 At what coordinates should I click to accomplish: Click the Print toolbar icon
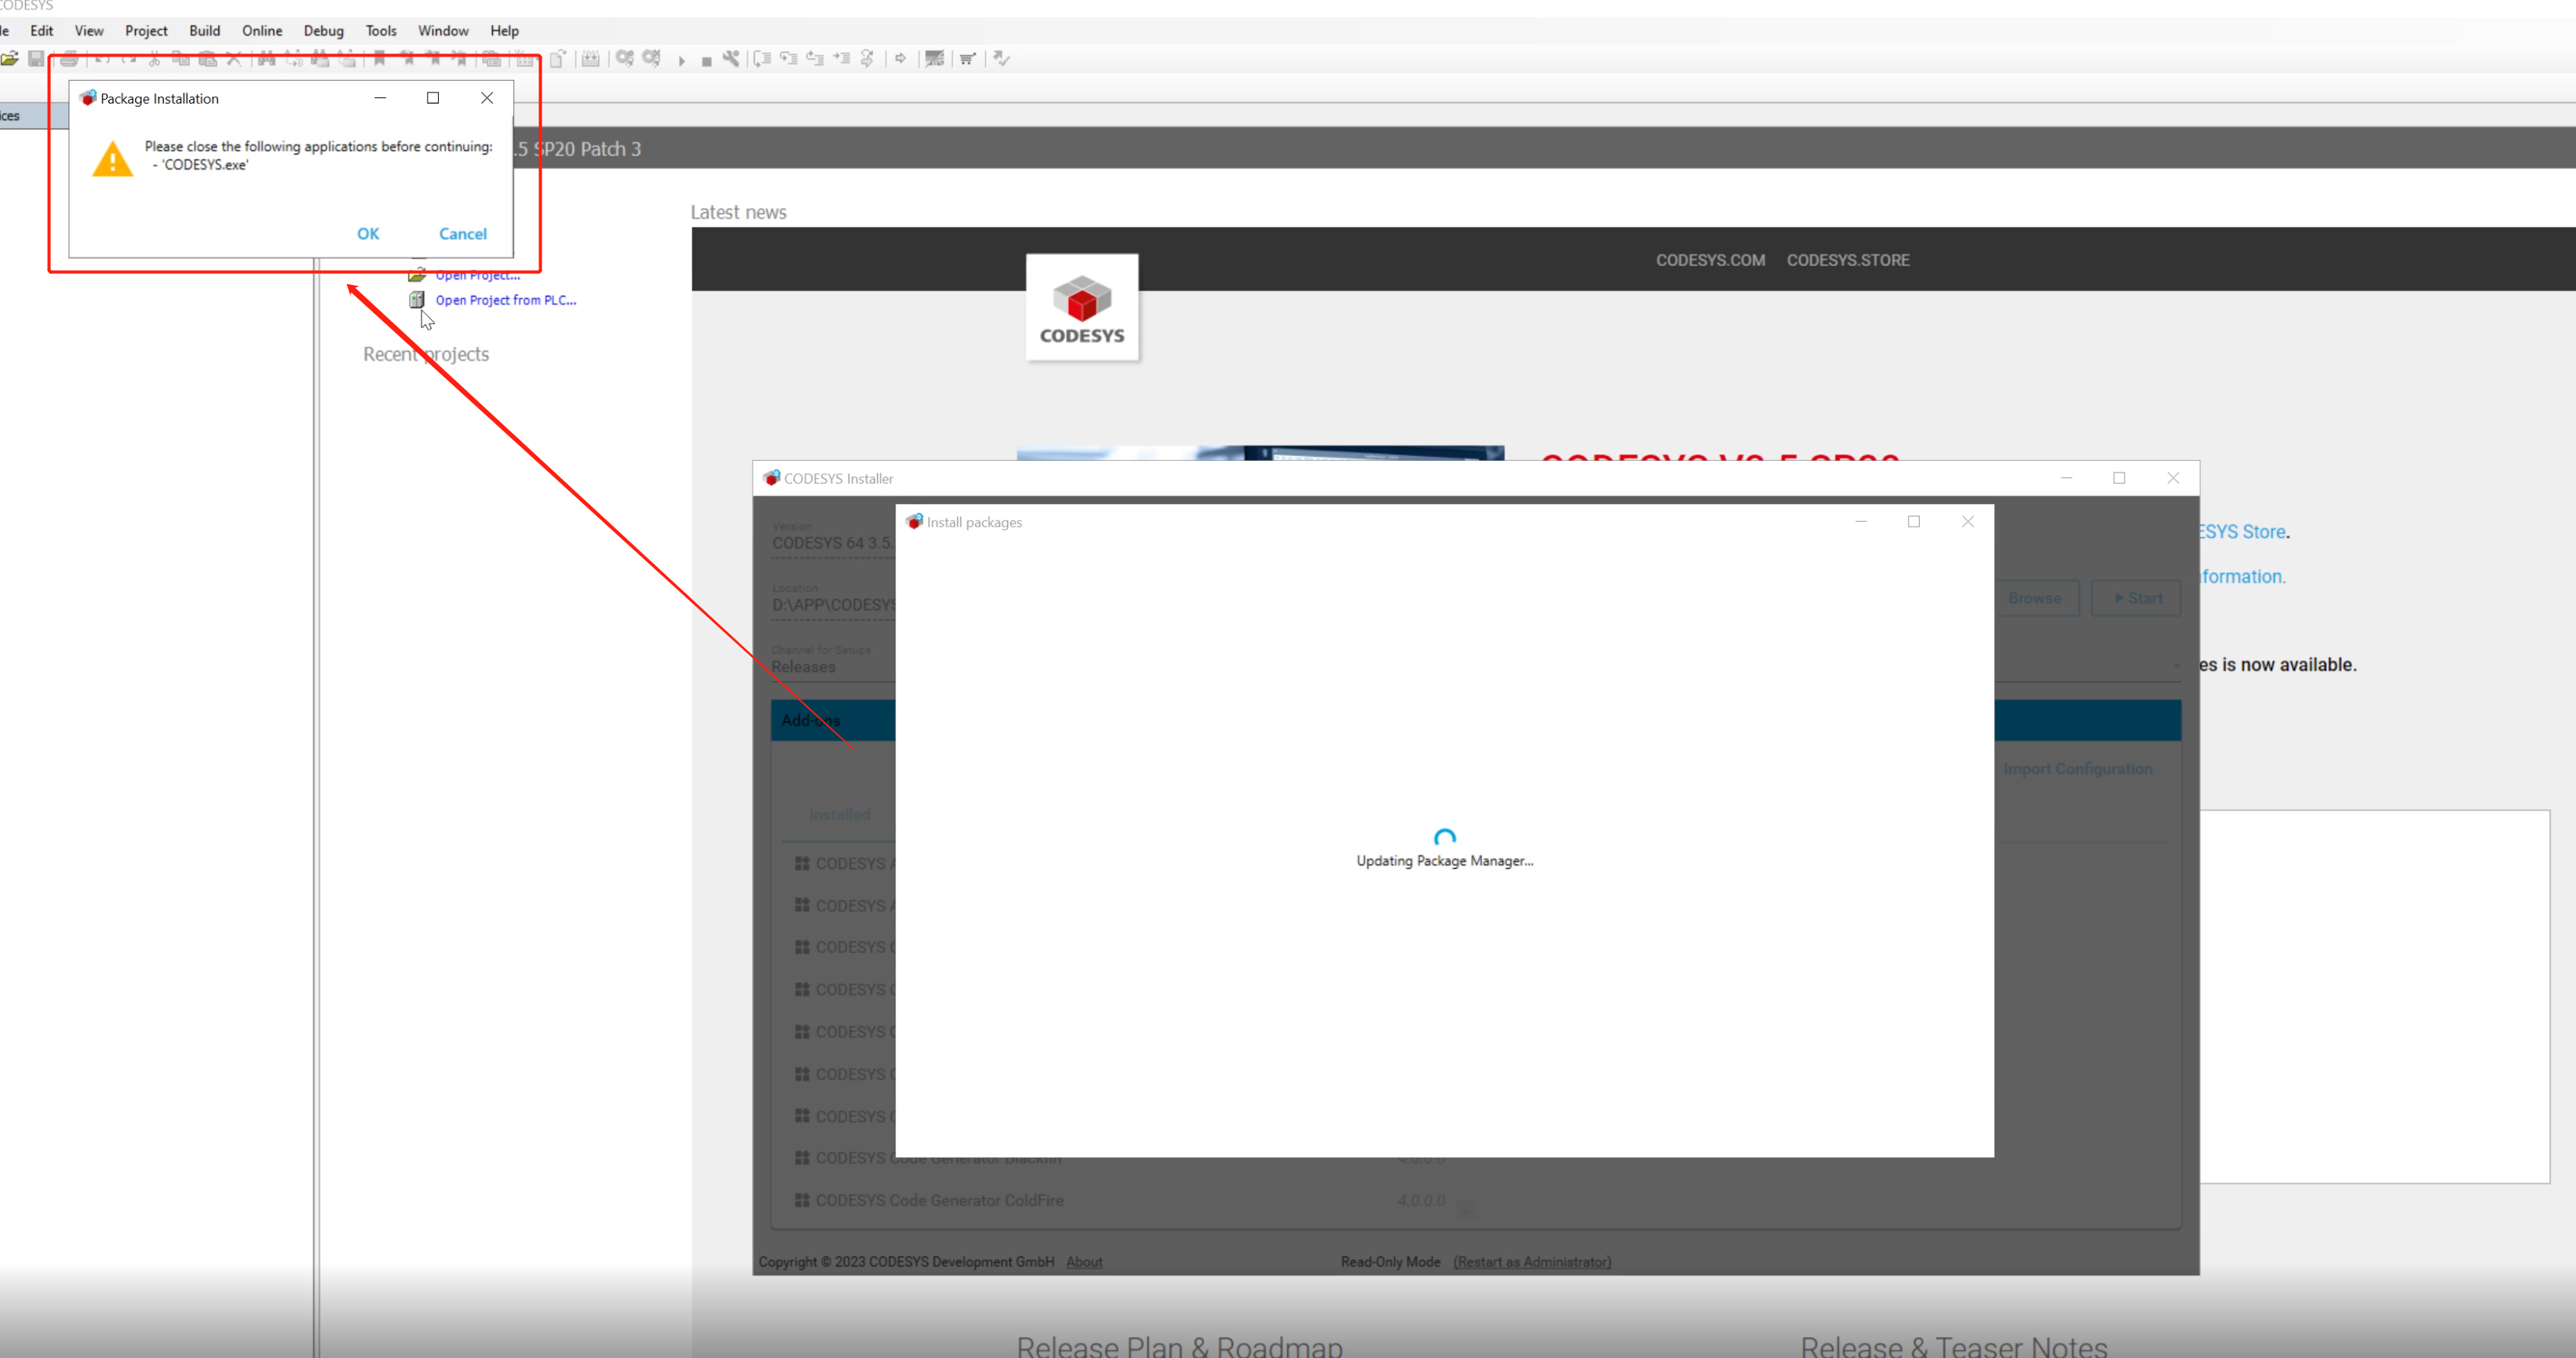point(69,59)
